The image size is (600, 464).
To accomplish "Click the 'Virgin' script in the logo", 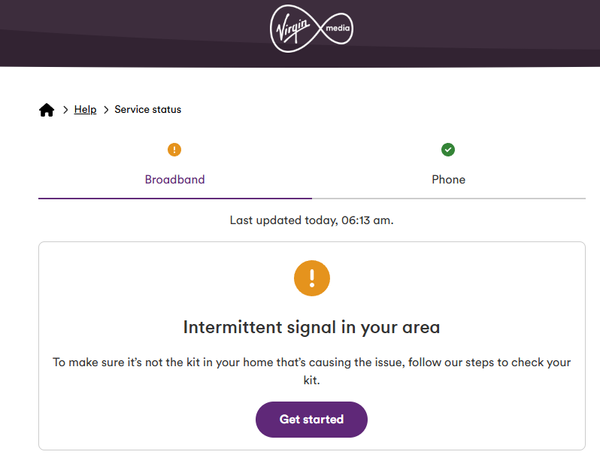I will click(x=293, y=29).
